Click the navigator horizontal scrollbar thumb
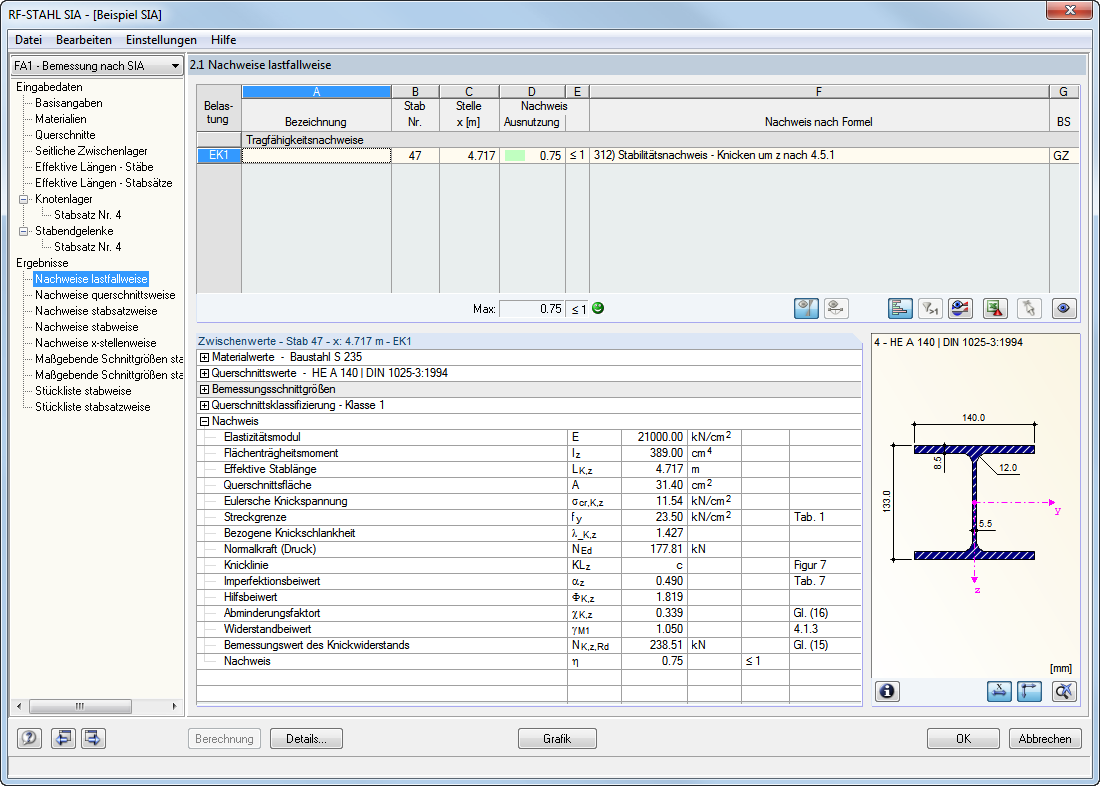The width and height of the screenshot is (1100, 786). coord(80,706)
